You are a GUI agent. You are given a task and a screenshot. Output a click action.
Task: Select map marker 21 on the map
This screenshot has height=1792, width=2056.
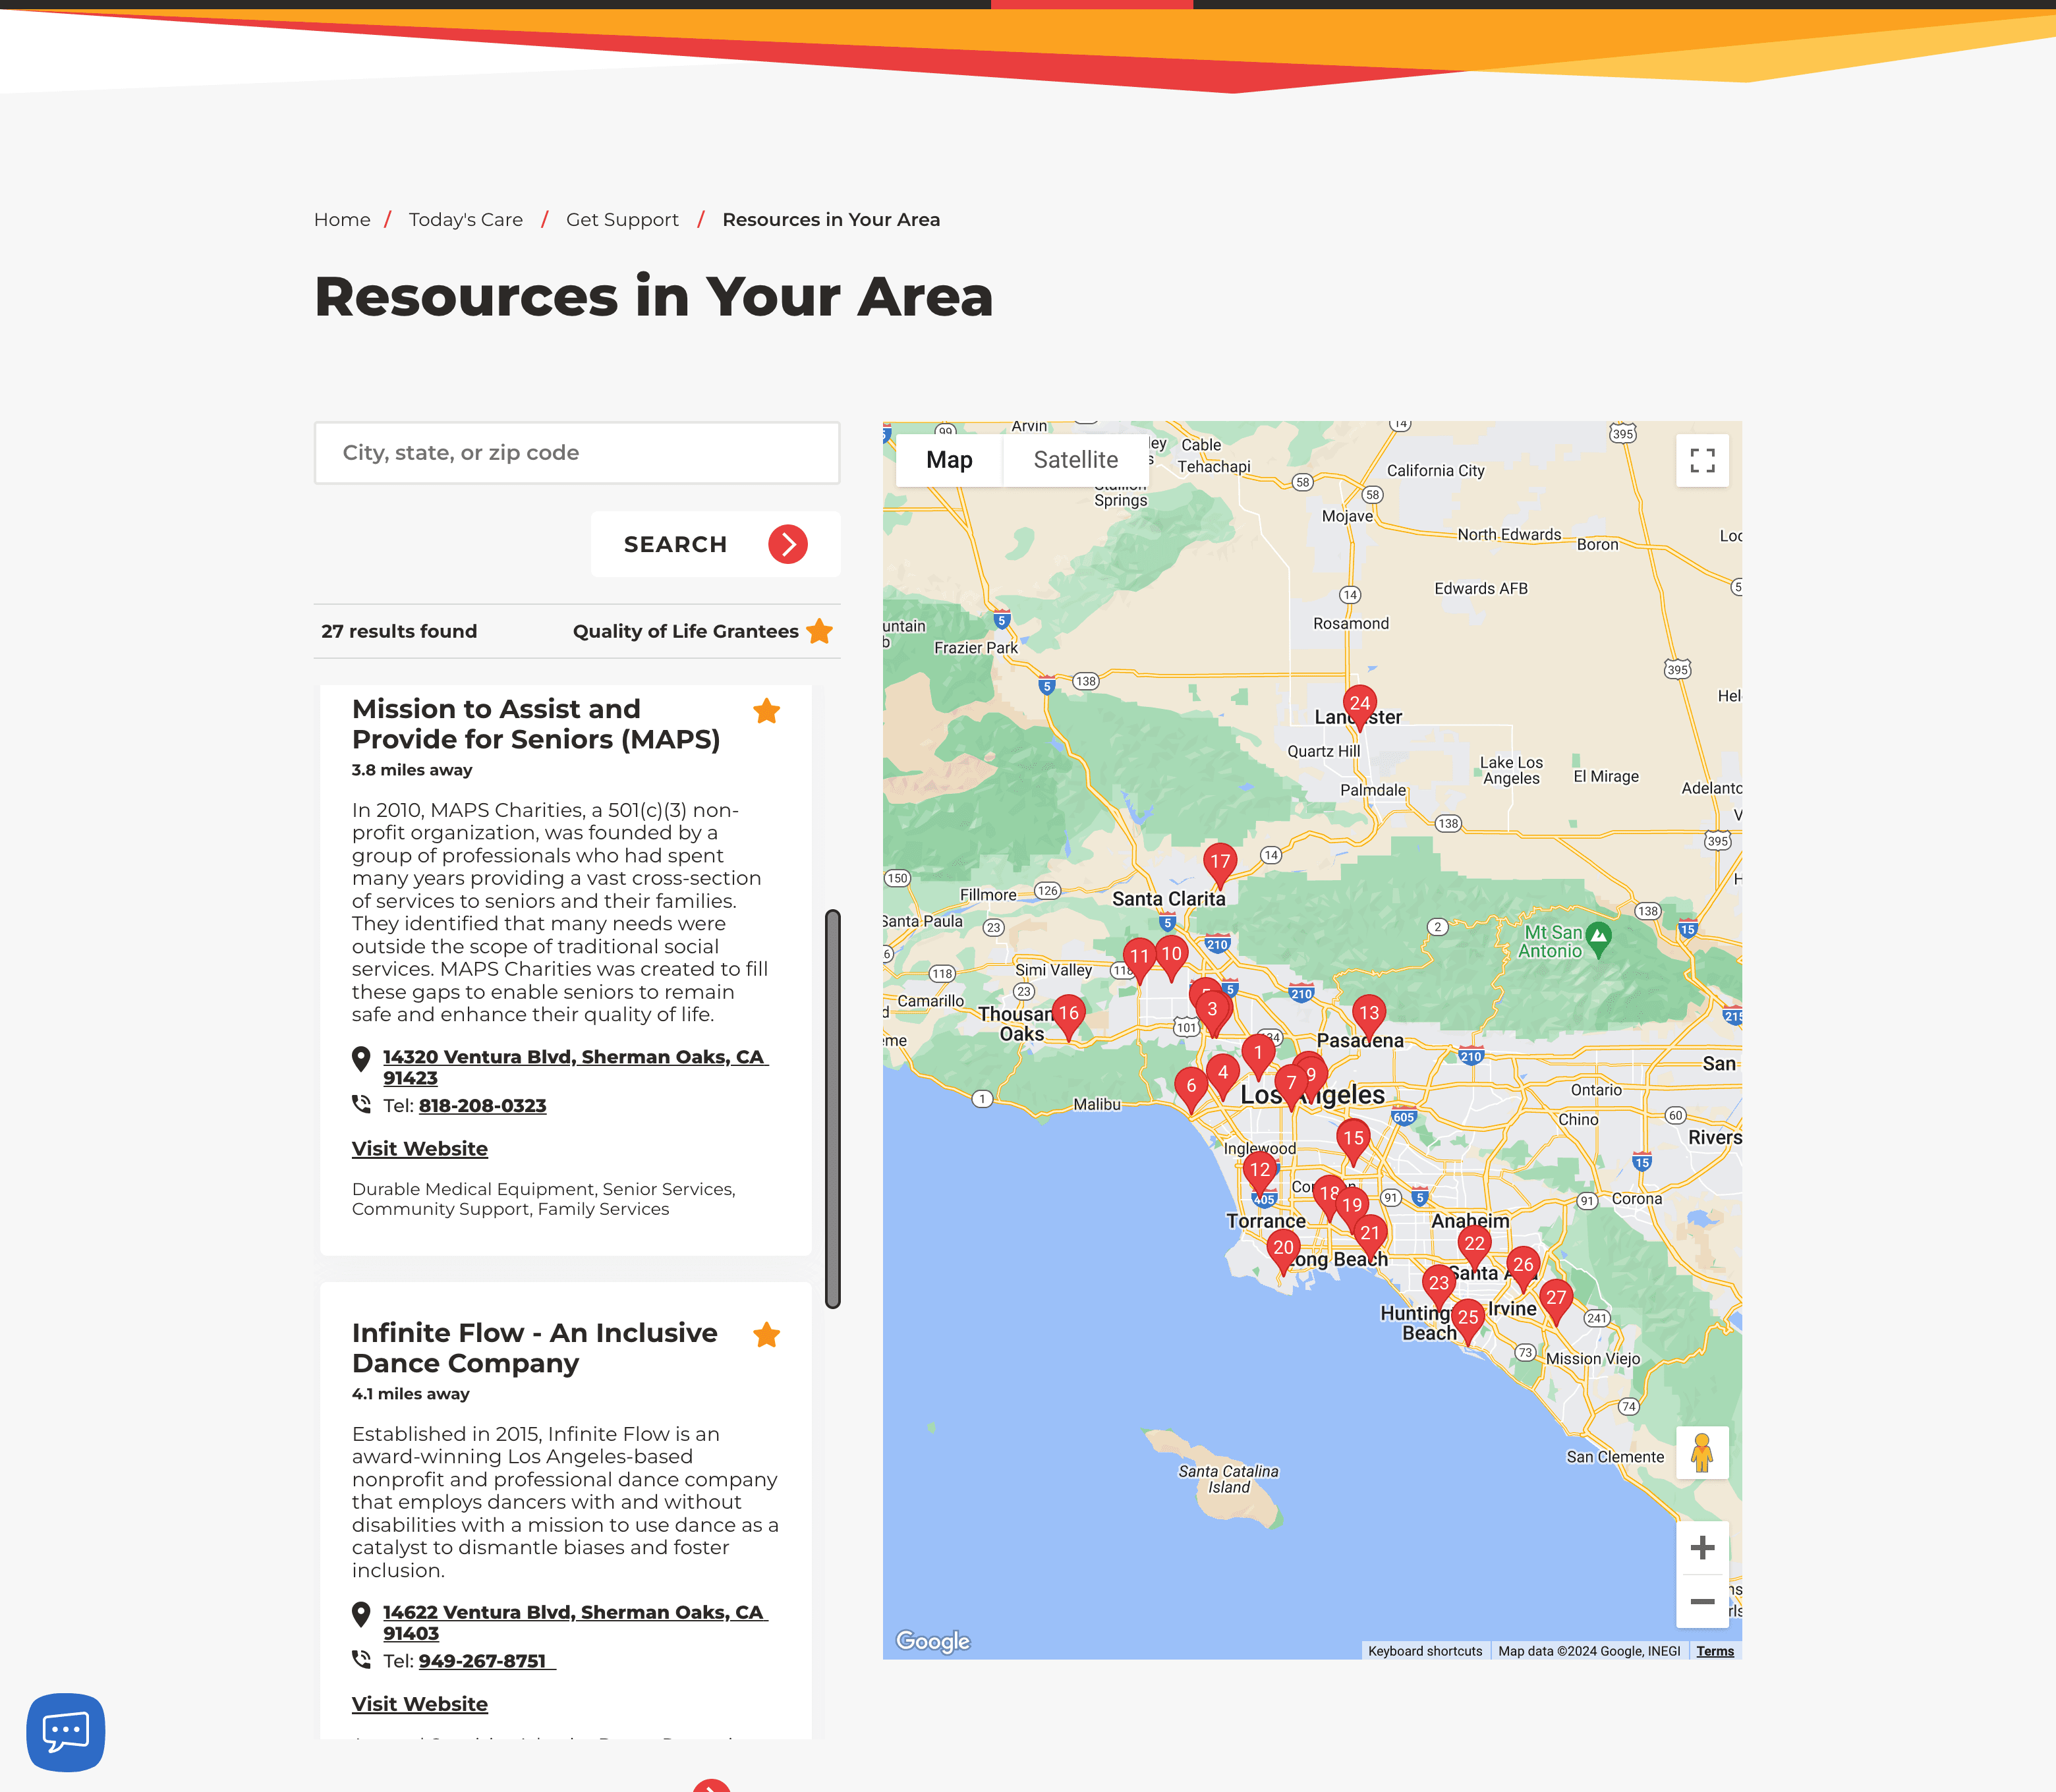(x=1371, y=1234)
